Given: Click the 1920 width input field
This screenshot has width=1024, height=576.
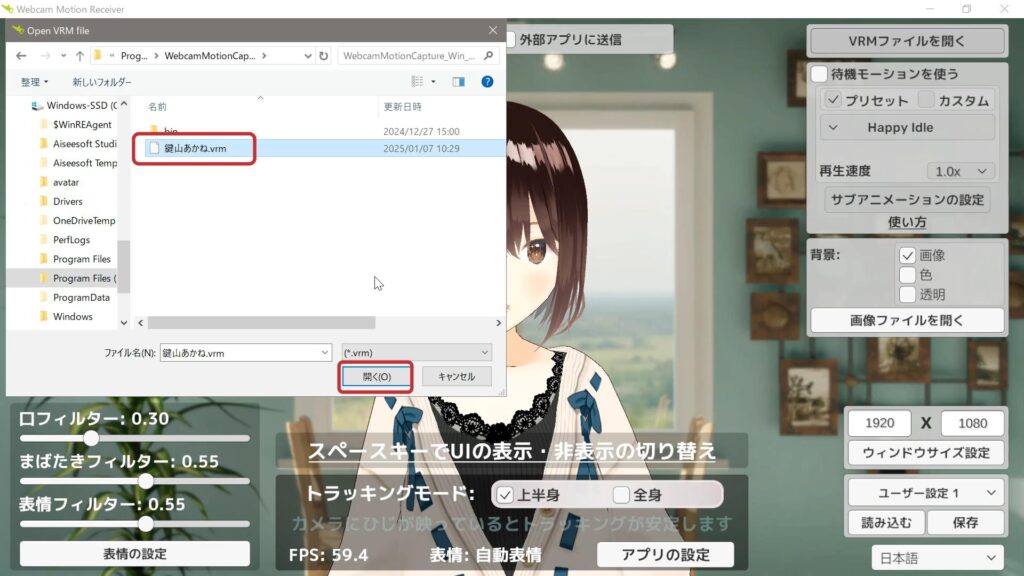Looking at the screenshot, I should coord(880,423).
